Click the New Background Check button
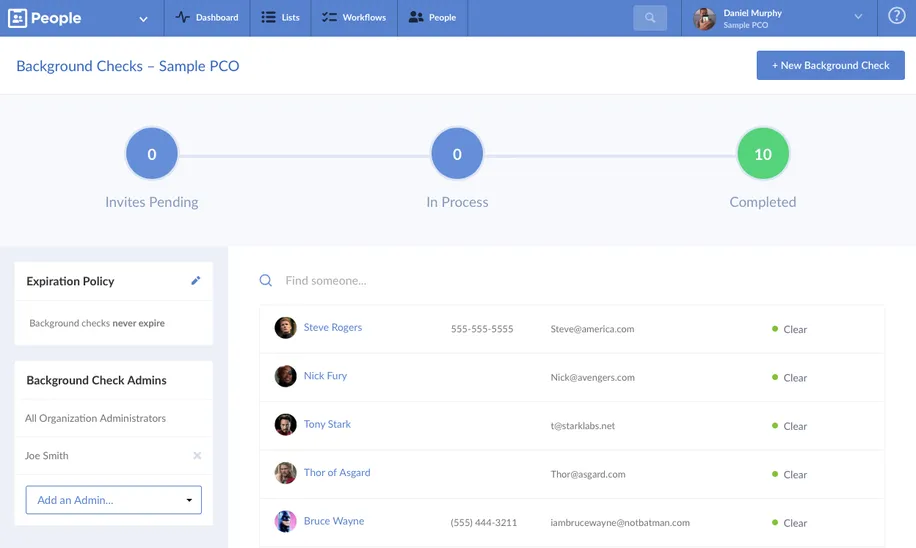This screenshot has height=548, width=916. click(x=830, y=65)
